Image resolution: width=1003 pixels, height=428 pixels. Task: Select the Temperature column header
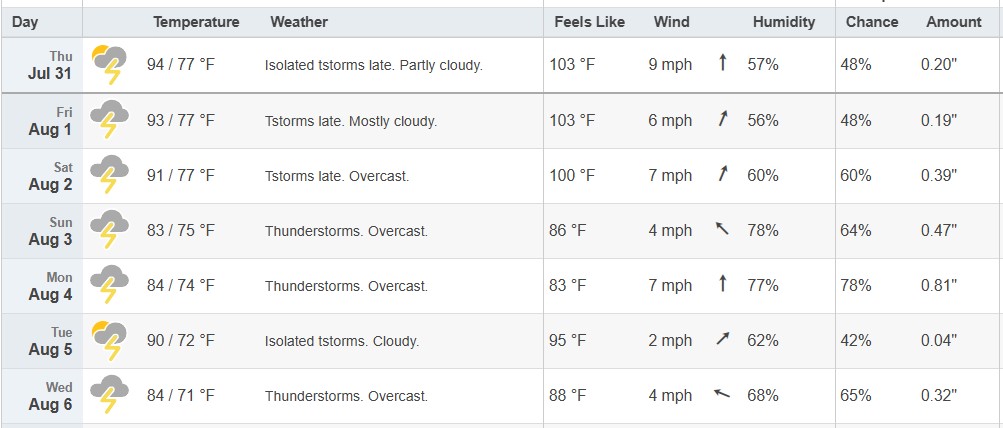click(196, 22)
